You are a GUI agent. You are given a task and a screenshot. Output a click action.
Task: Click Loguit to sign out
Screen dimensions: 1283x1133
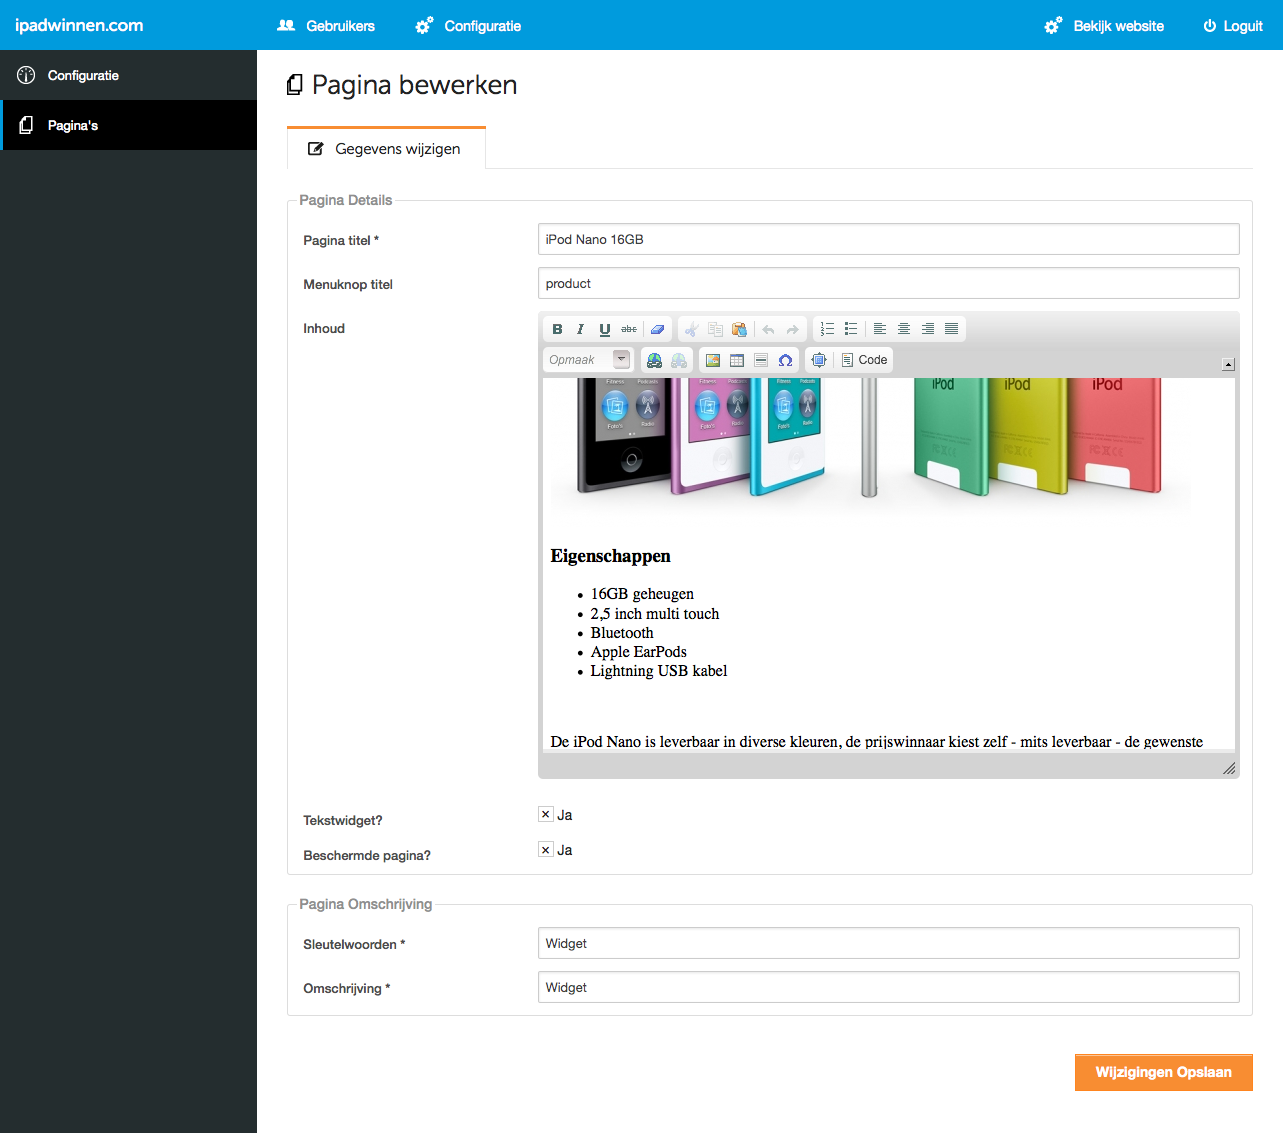pyautogui.click(x=1233, y=26)
